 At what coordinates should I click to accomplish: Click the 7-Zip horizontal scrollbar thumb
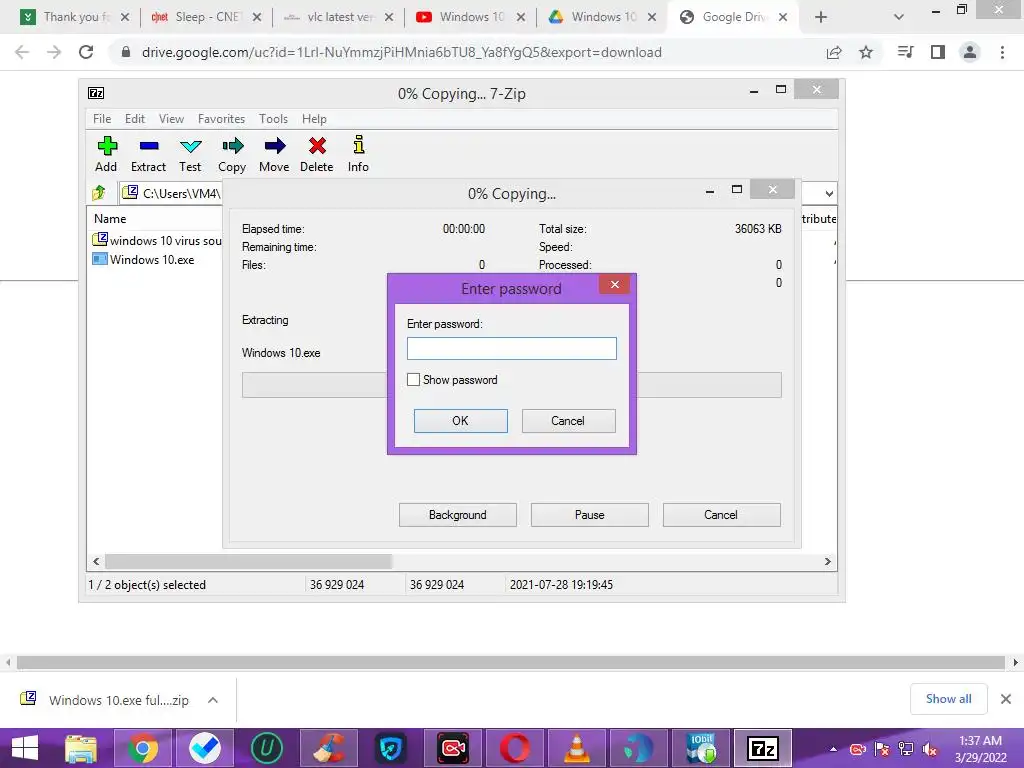click(248, 561)
